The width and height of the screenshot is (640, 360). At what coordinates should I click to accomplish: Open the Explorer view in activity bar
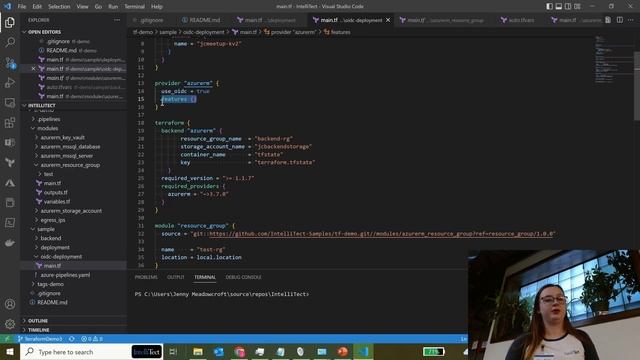click(x=10, y=22)
